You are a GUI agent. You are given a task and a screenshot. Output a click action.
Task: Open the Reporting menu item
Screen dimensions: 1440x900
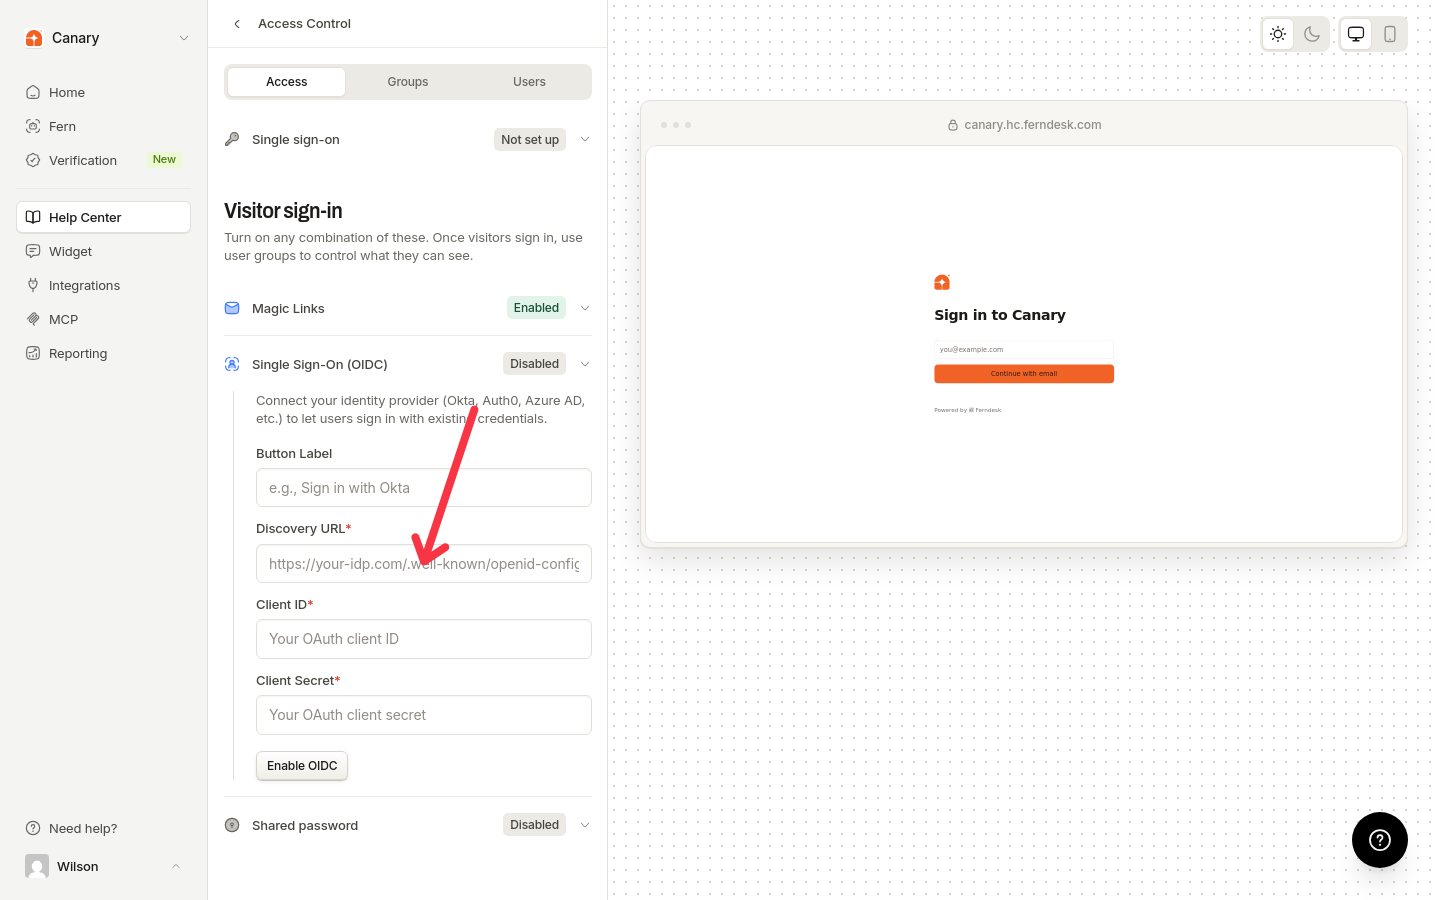(x=103, y=353)
